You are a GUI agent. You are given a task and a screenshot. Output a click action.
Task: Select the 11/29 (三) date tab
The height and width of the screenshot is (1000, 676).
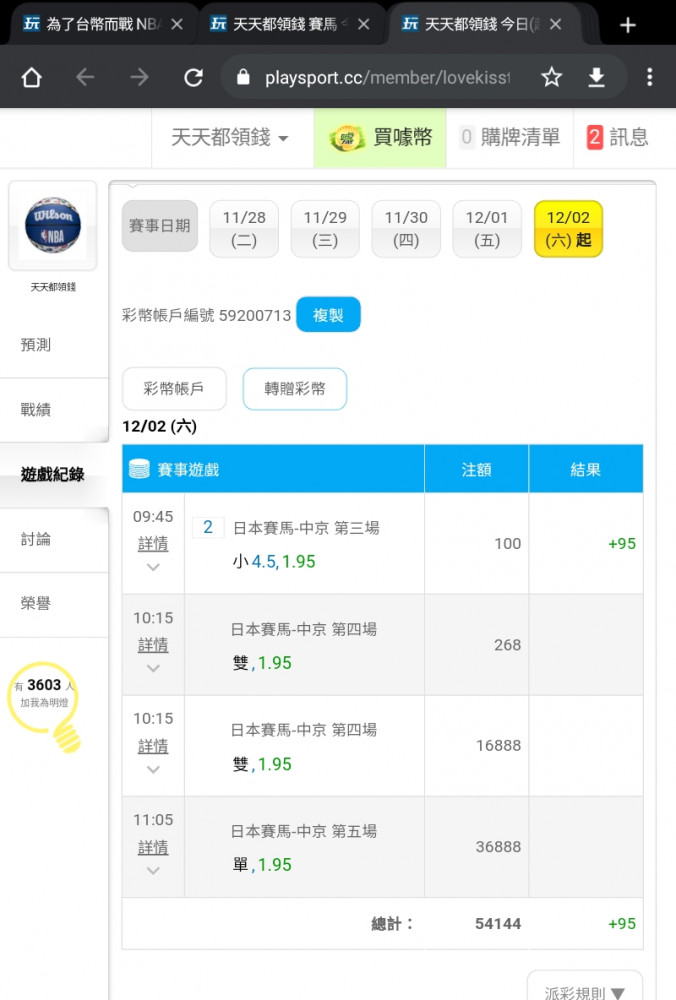click(x=325, y=229)
